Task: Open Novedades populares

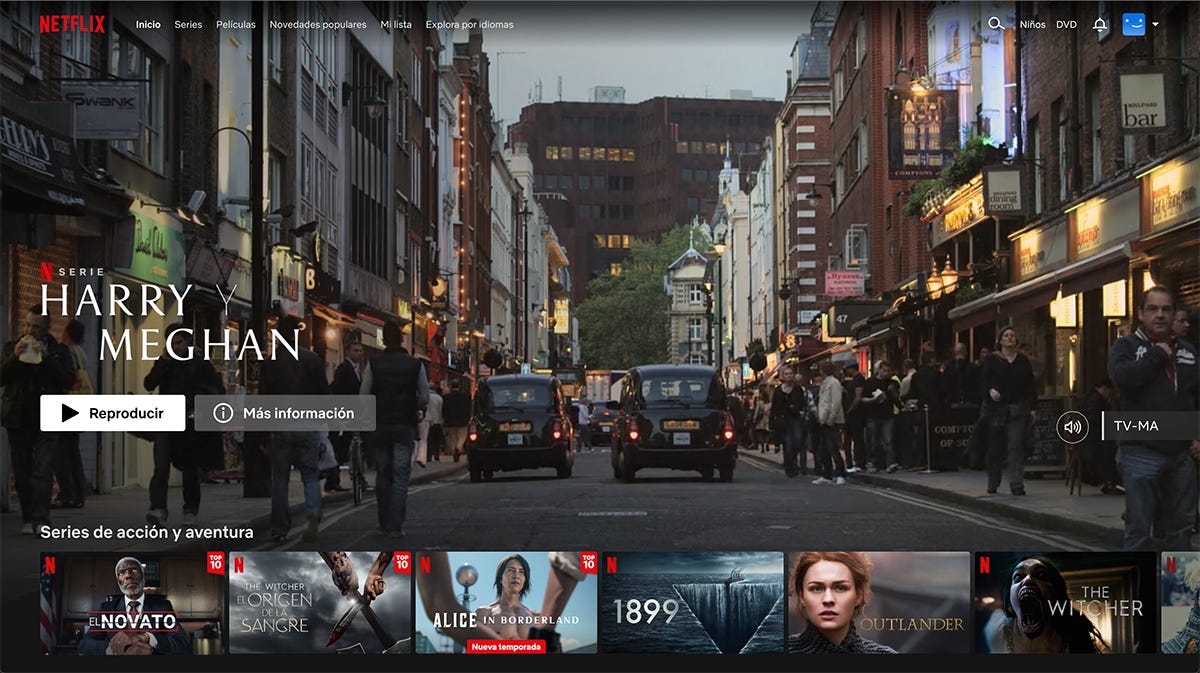Action: tap(318, 24)
